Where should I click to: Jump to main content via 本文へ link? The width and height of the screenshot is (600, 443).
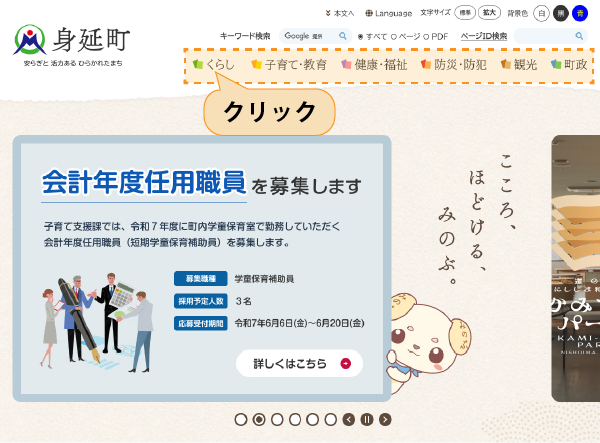340,13
